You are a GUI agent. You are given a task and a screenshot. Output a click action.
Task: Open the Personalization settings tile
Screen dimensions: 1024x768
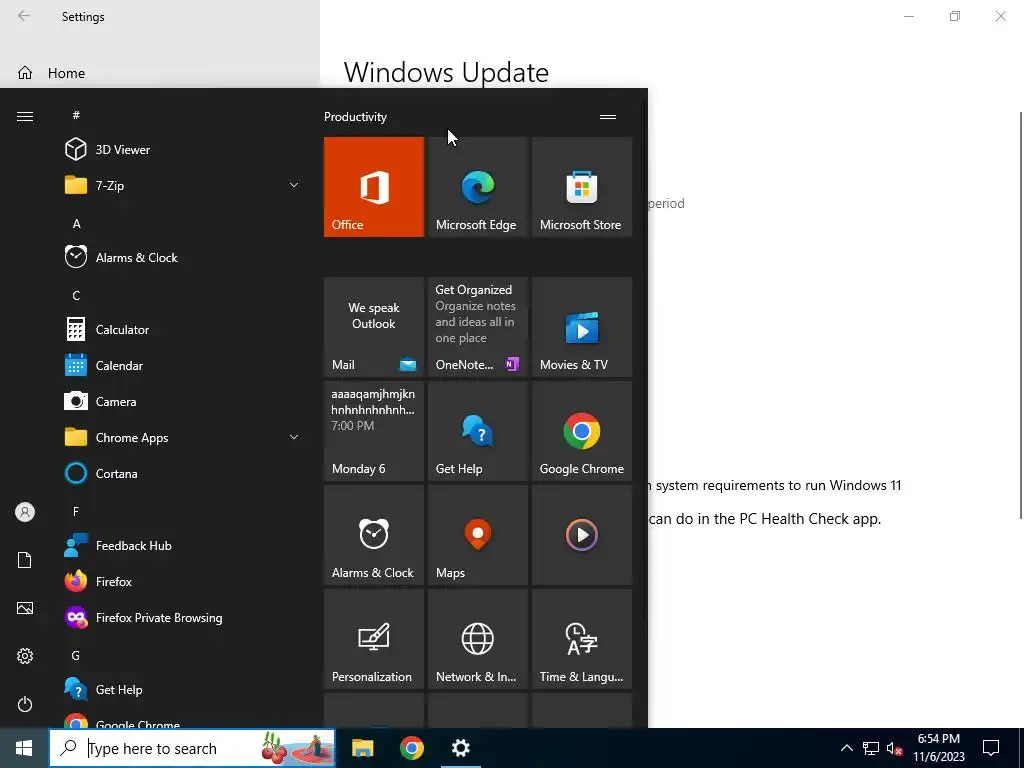point(374,639)
